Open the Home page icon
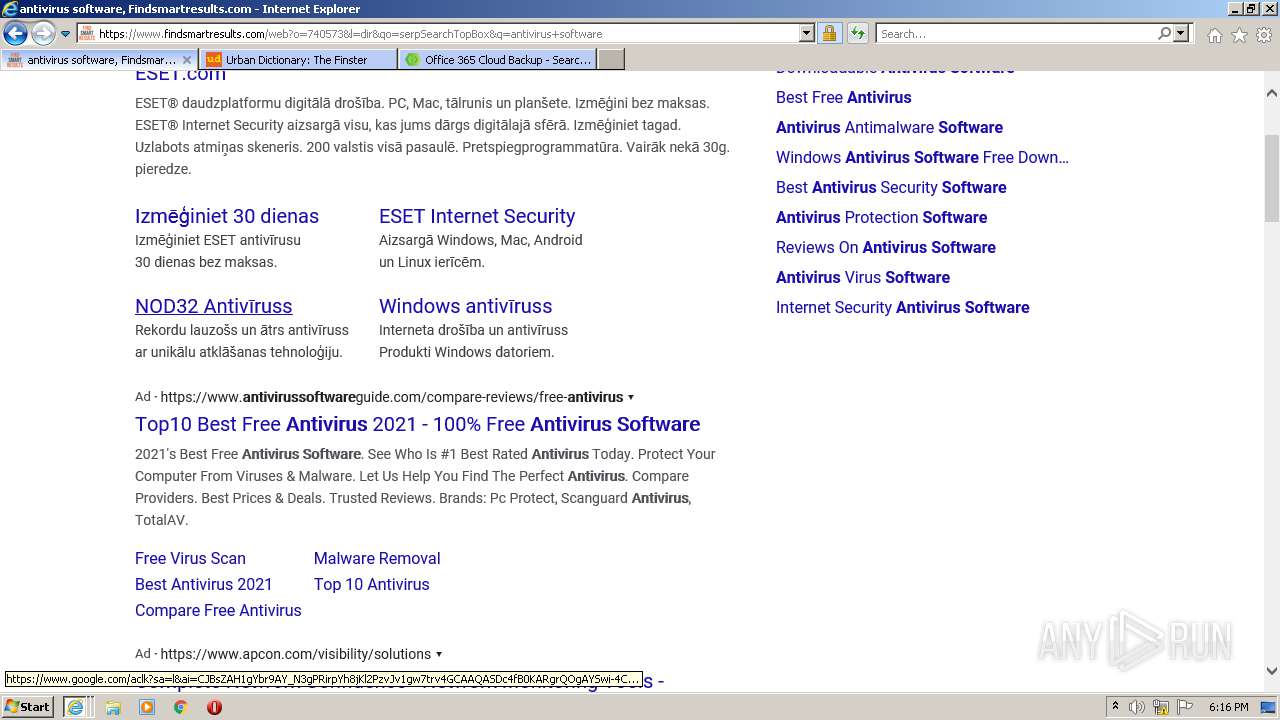 pos(1214,35)
